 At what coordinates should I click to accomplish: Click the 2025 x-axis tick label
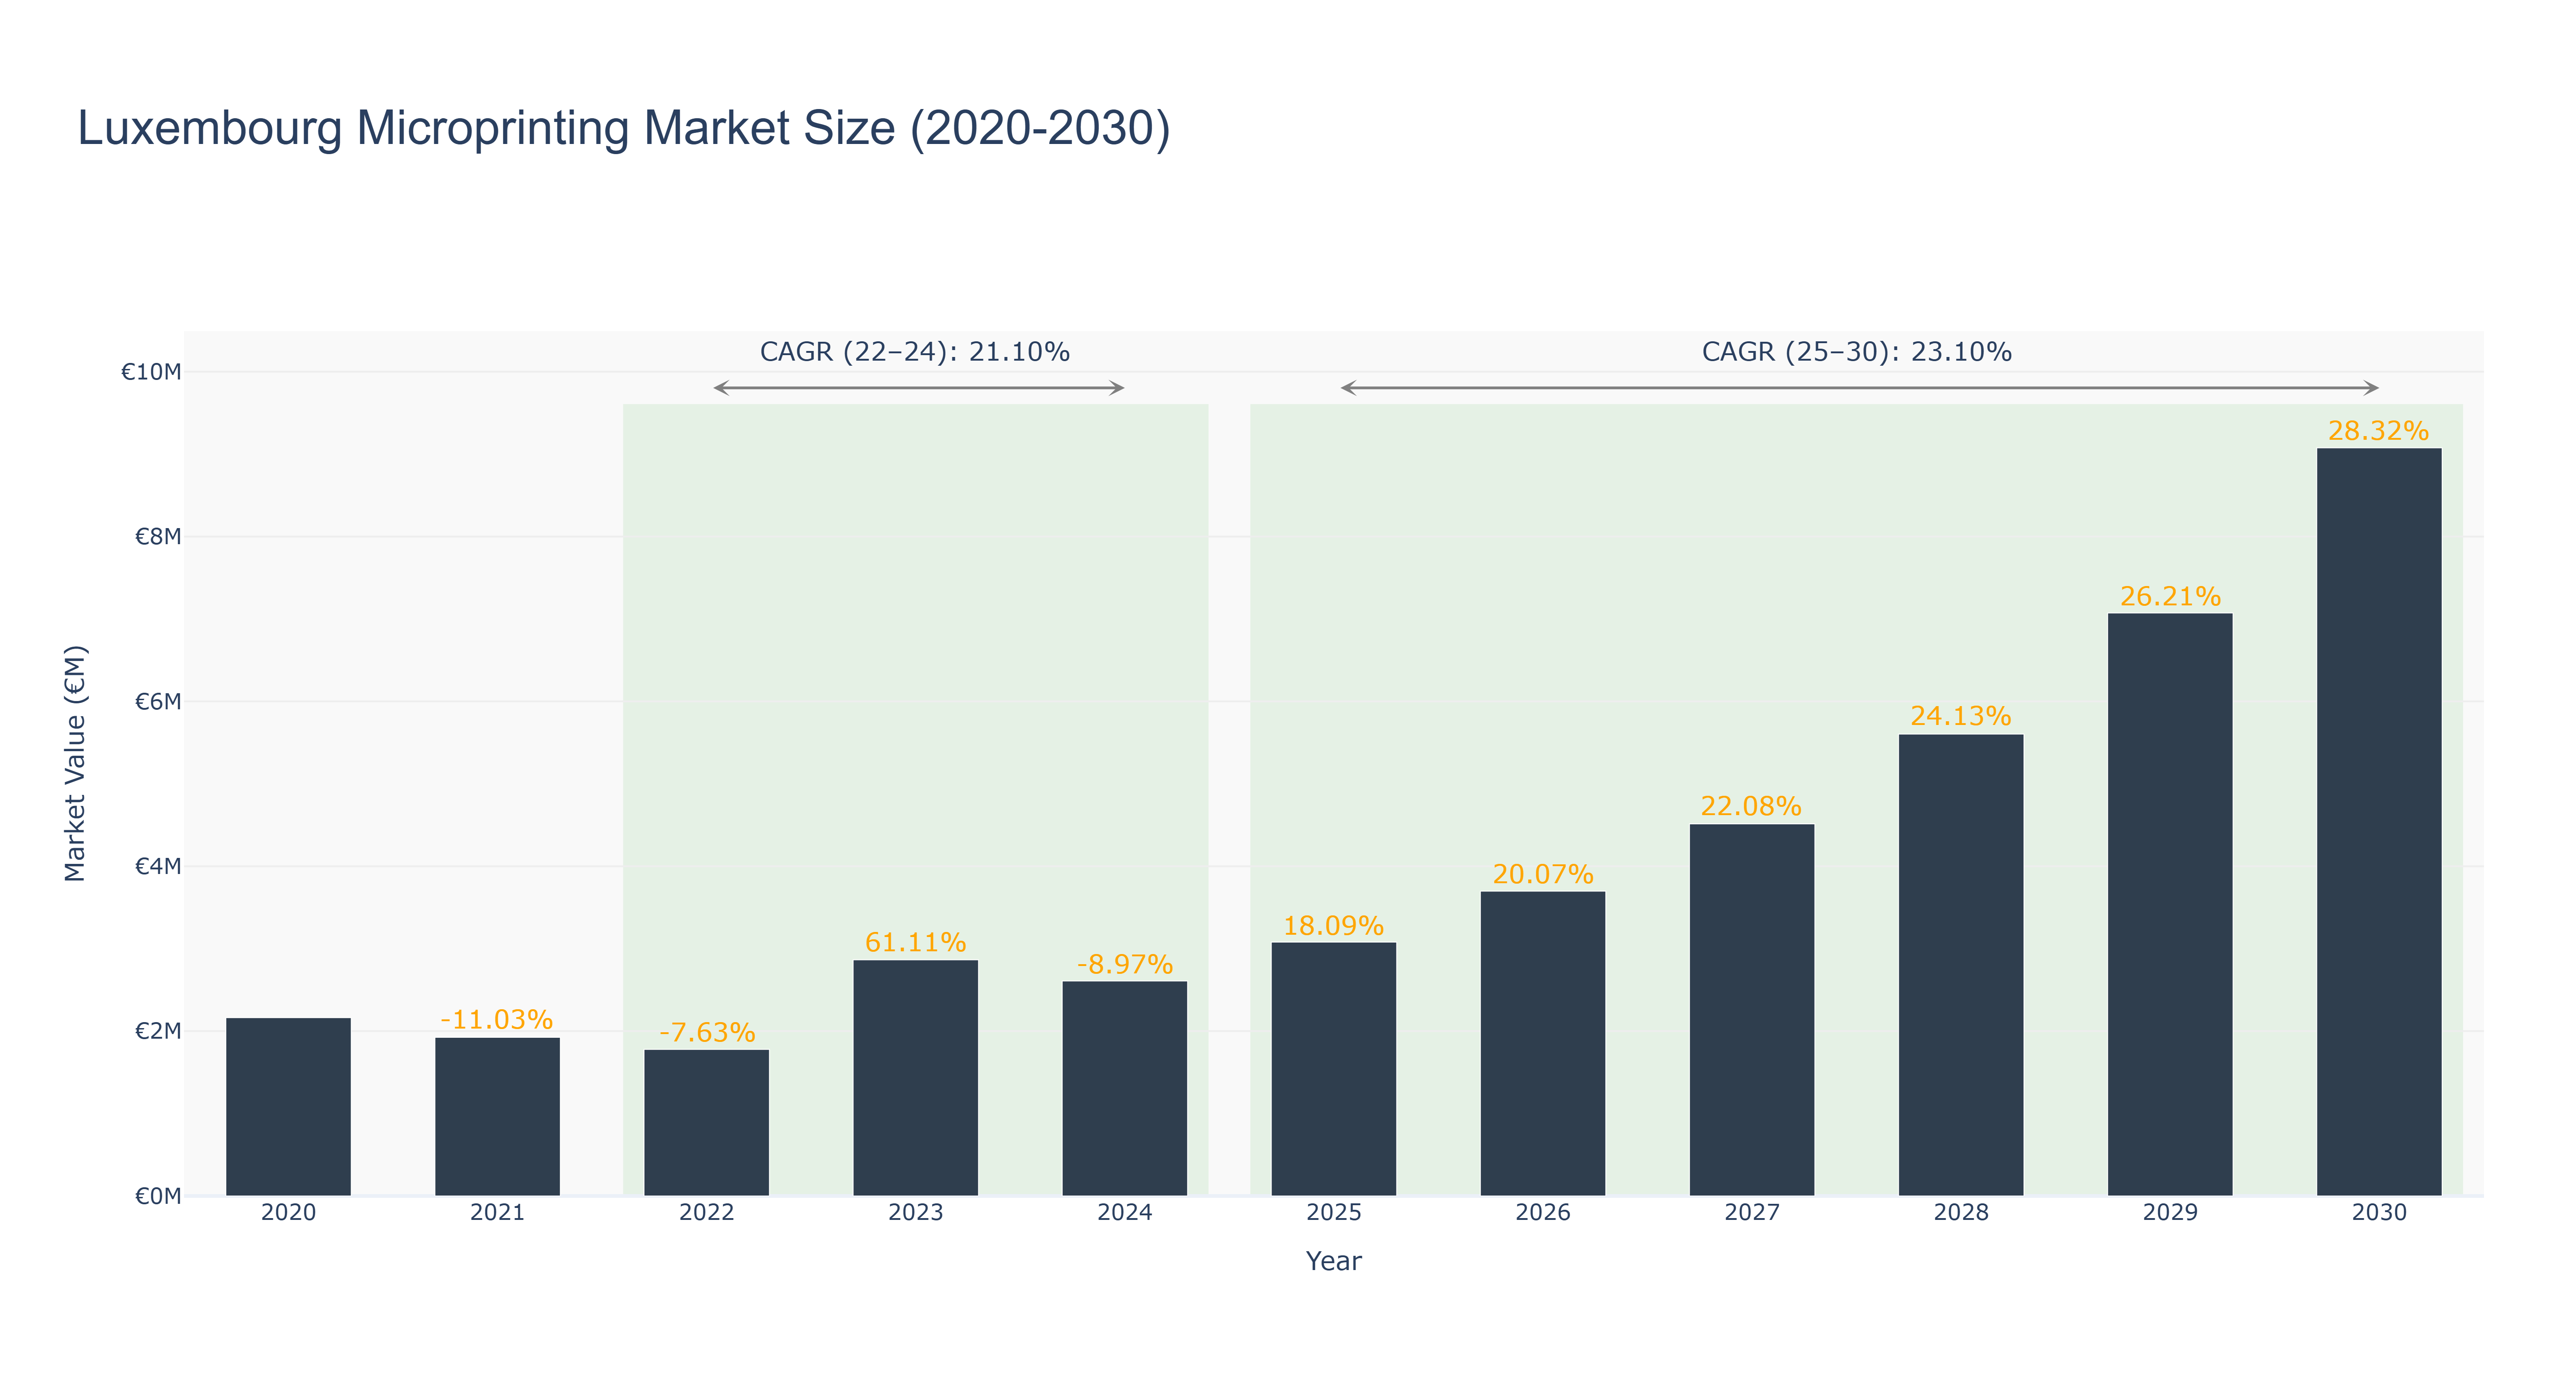(1333, 1213)
